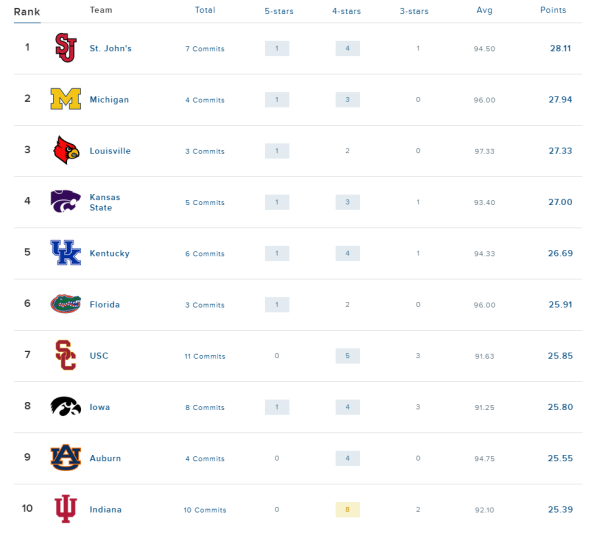Screen dimensions: 600x535
Task: Click the Florida Gators logo
Action: pyautogui.click(x=65, y=304)
